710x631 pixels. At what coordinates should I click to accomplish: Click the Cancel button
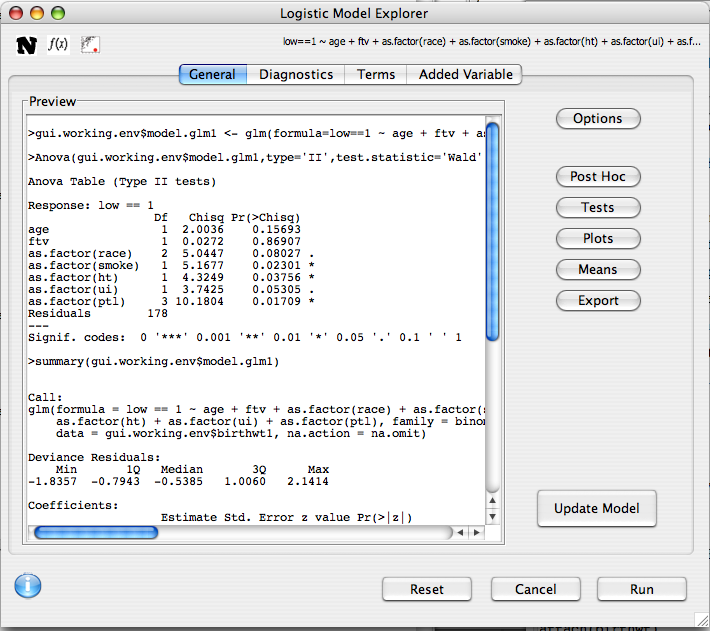click(536, 589)
